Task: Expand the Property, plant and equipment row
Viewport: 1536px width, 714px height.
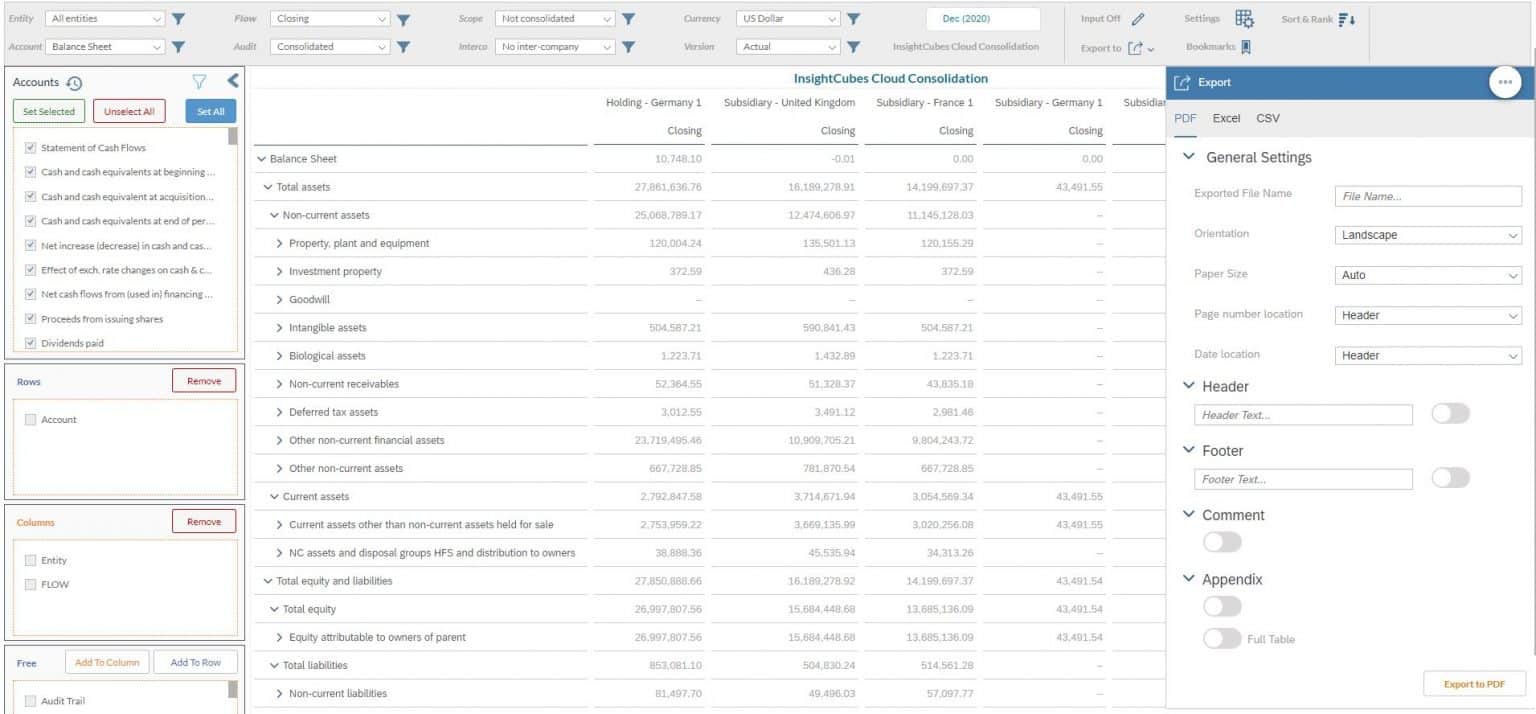Action: click(281, 243)
